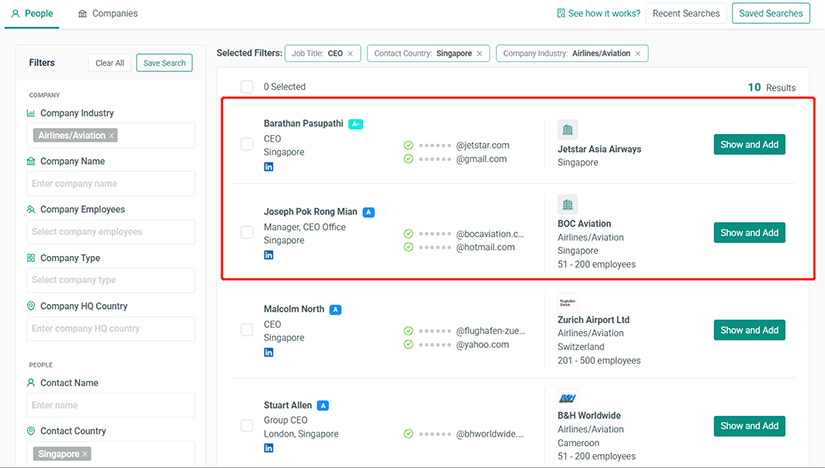Open Malcolm North's LinkedIn profile icon
The height and width of the screenshot is (468, 825).
pos(268,352)
